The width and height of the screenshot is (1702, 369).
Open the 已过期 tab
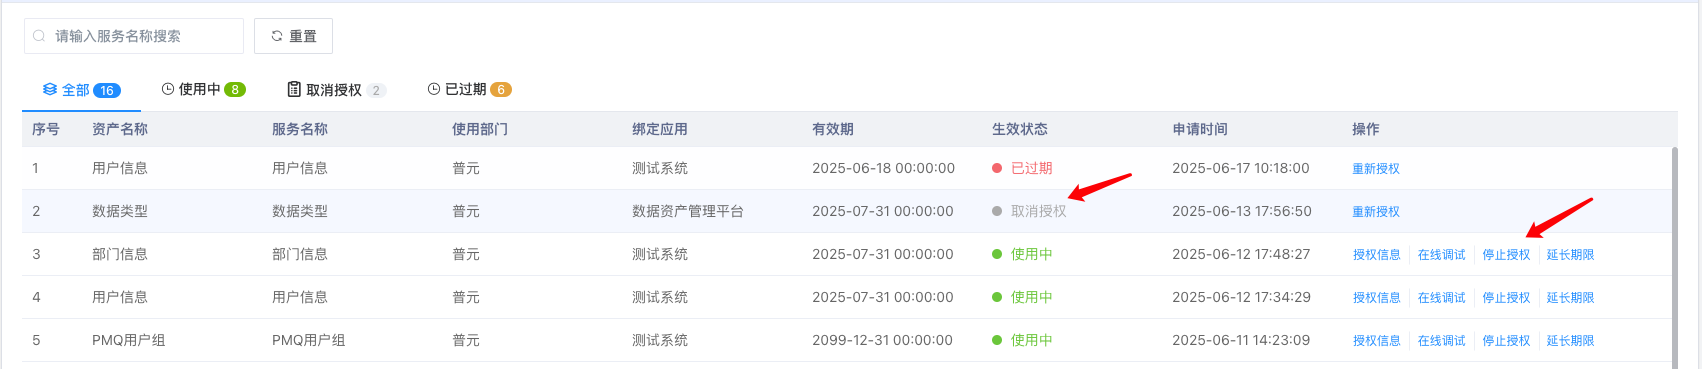click(470, 89)
